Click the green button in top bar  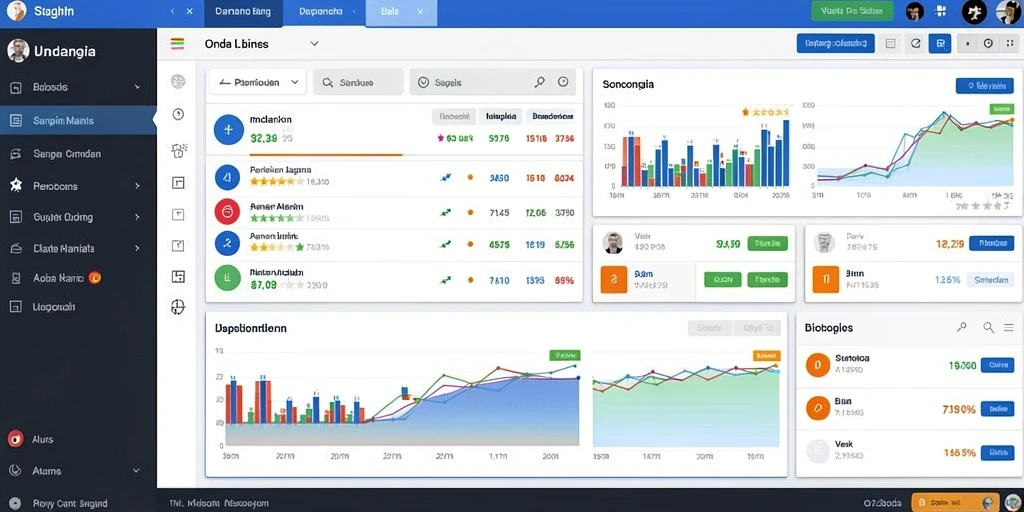pos(852,11)
